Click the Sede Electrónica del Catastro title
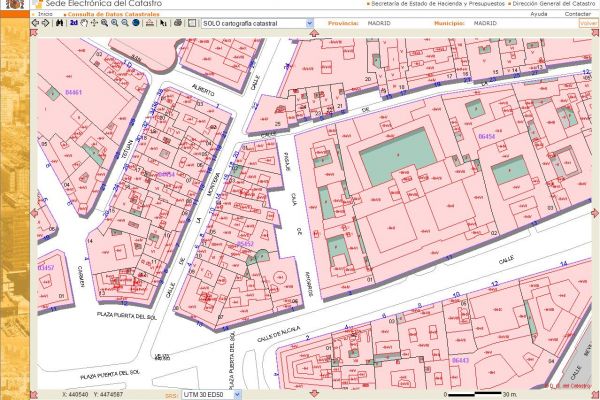 pos(104,4)
